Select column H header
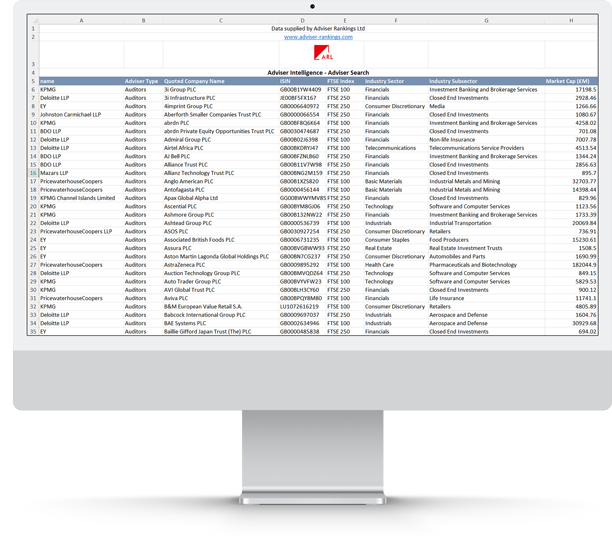Viewport: 612px width, 538px height. coord(571,20)
